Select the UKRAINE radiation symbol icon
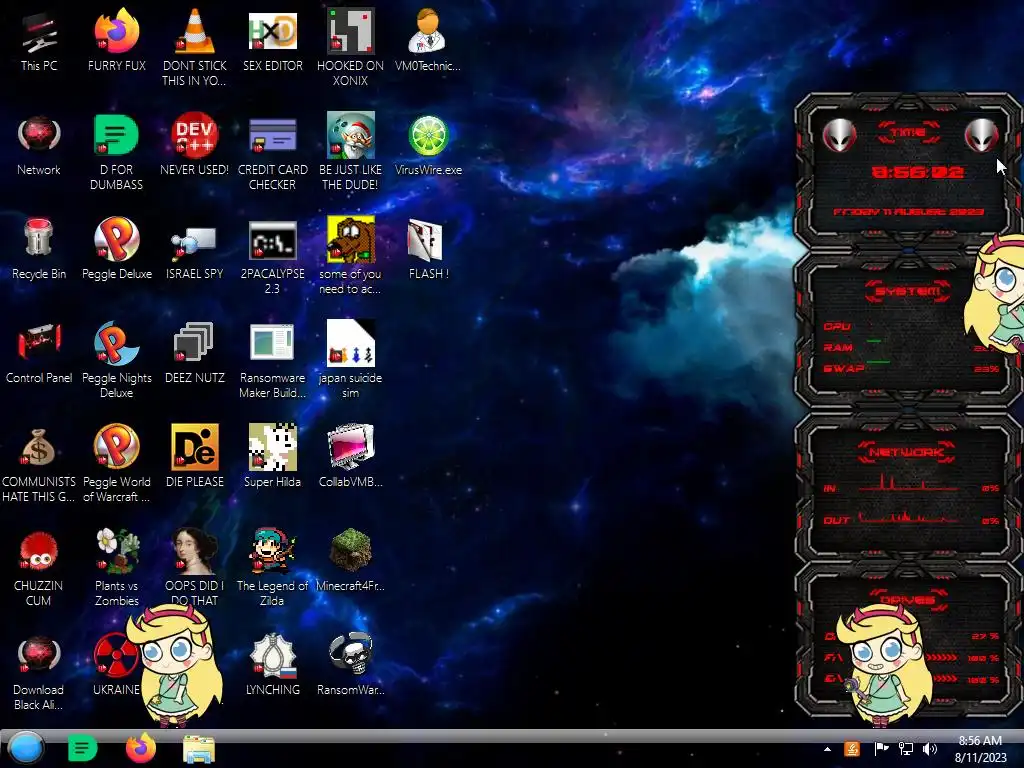Screen dimensions: 1024x768 (x=116, y=664)
